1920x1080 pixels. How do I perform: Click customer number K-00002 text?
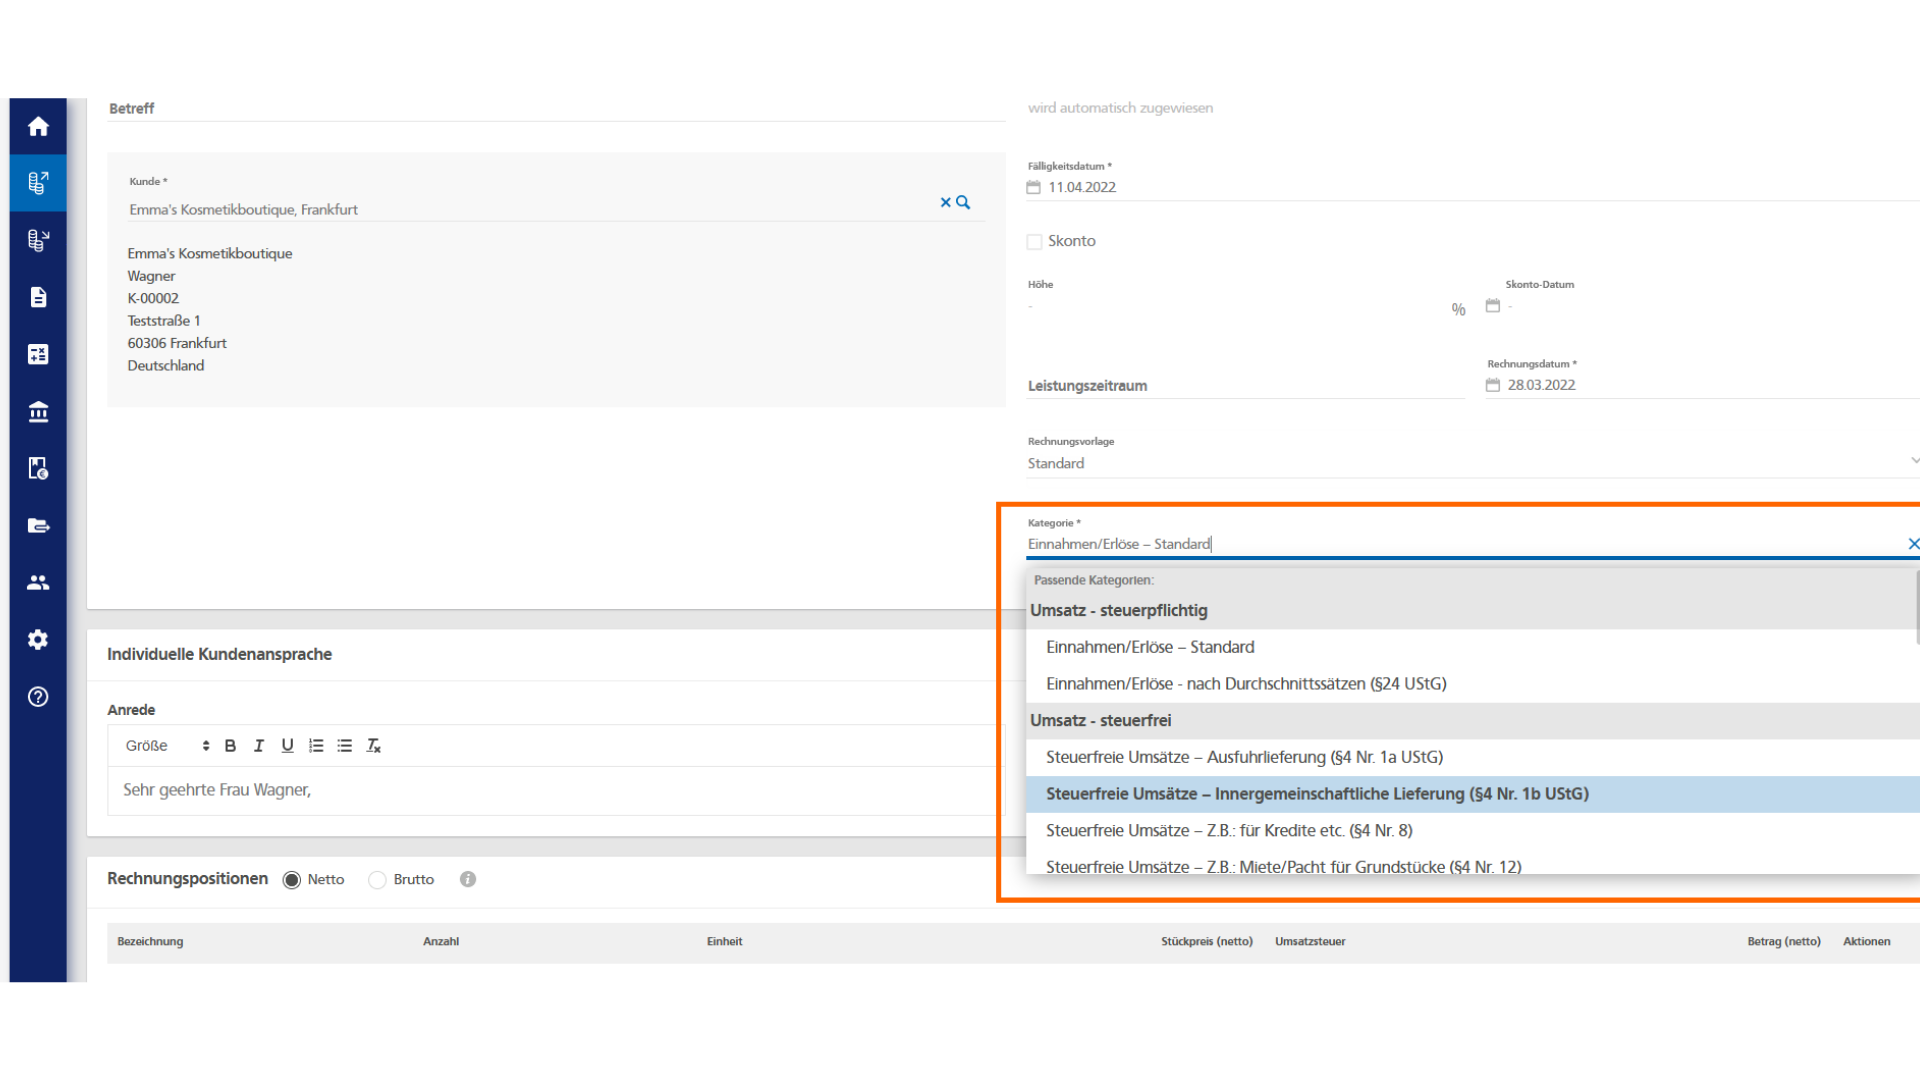click(153, 298)
